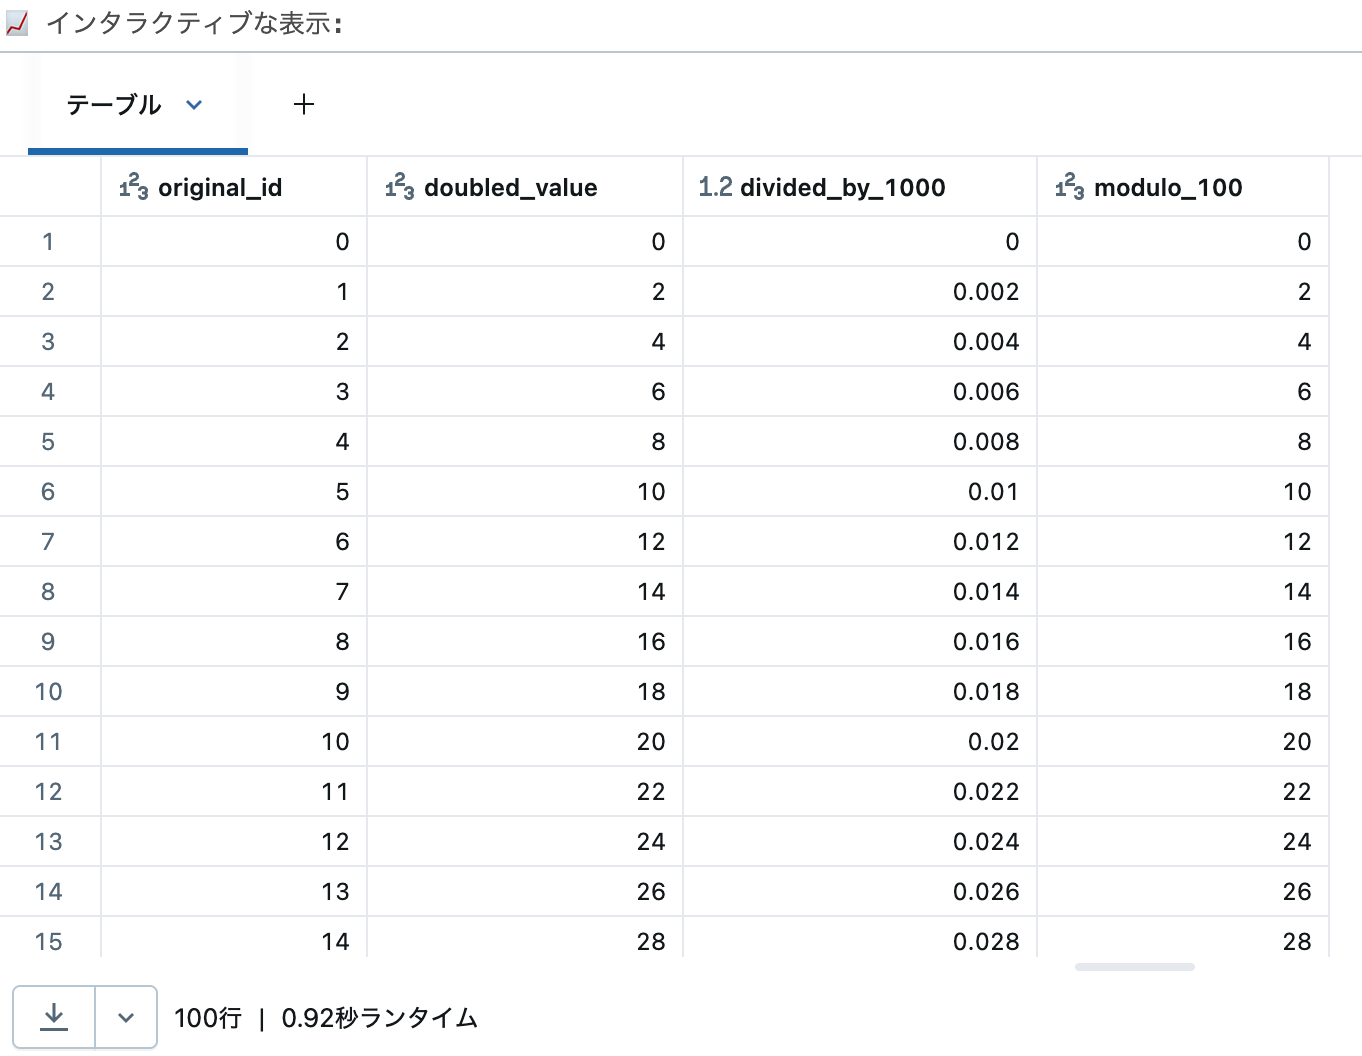This screenshot has width=1362, height=1056.
Task: Click the 0.92秒ランタイム runtime text
Action: pyautogui.click(x=380, y=1017)
